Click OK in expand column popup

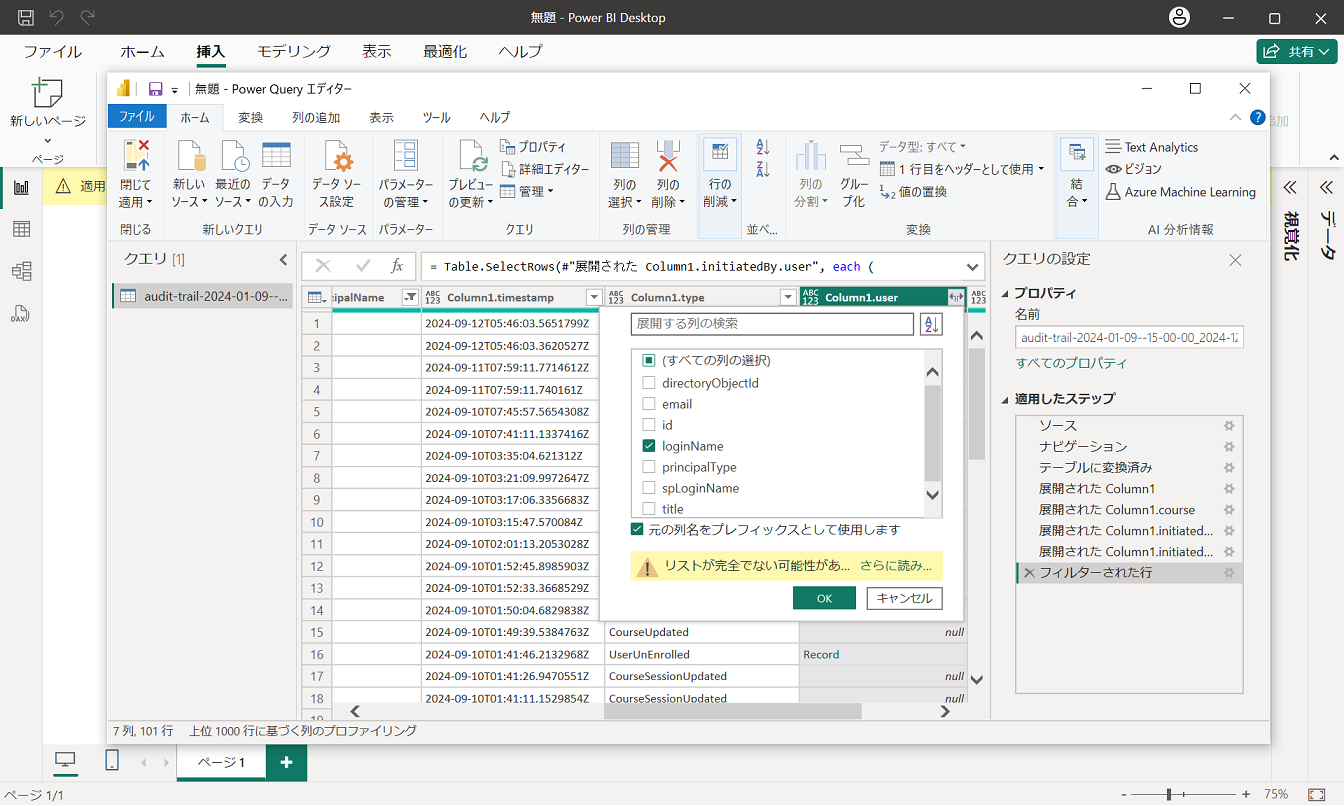pyautogui.click(x=824, y=598)
